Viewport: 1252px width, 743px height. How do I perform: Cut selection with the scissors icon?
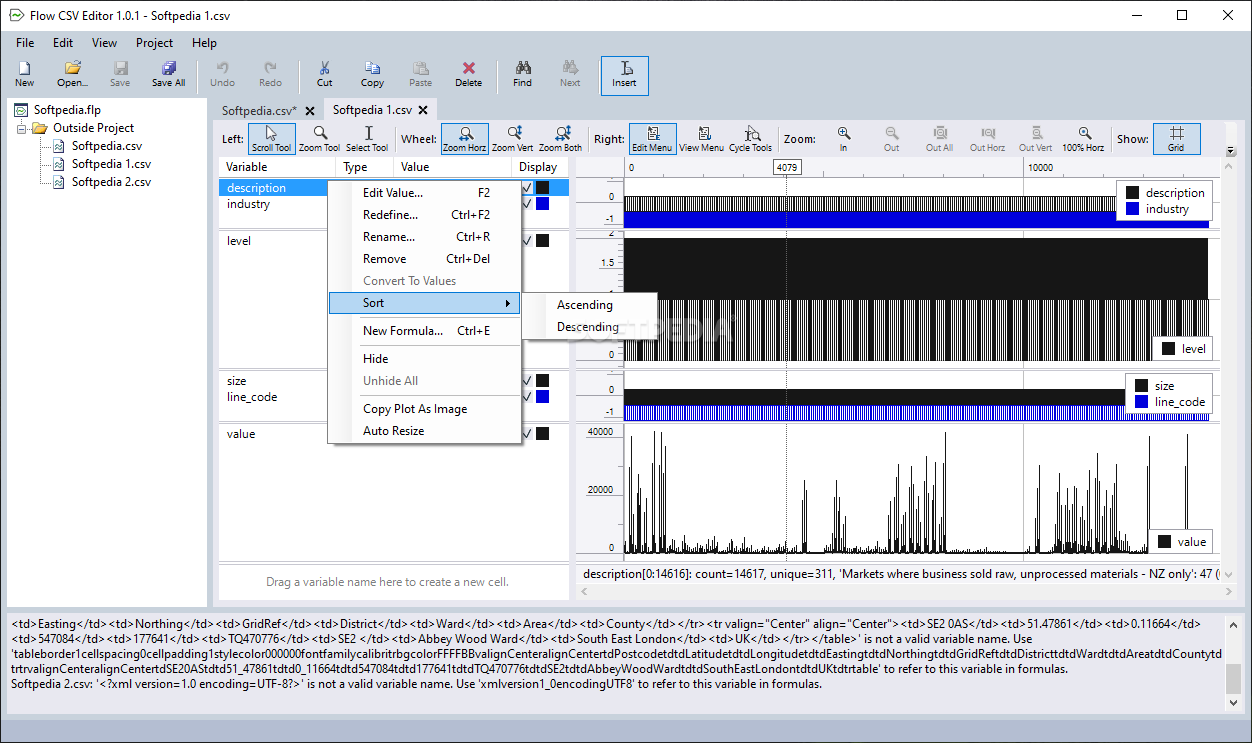[x=324, y=75]
